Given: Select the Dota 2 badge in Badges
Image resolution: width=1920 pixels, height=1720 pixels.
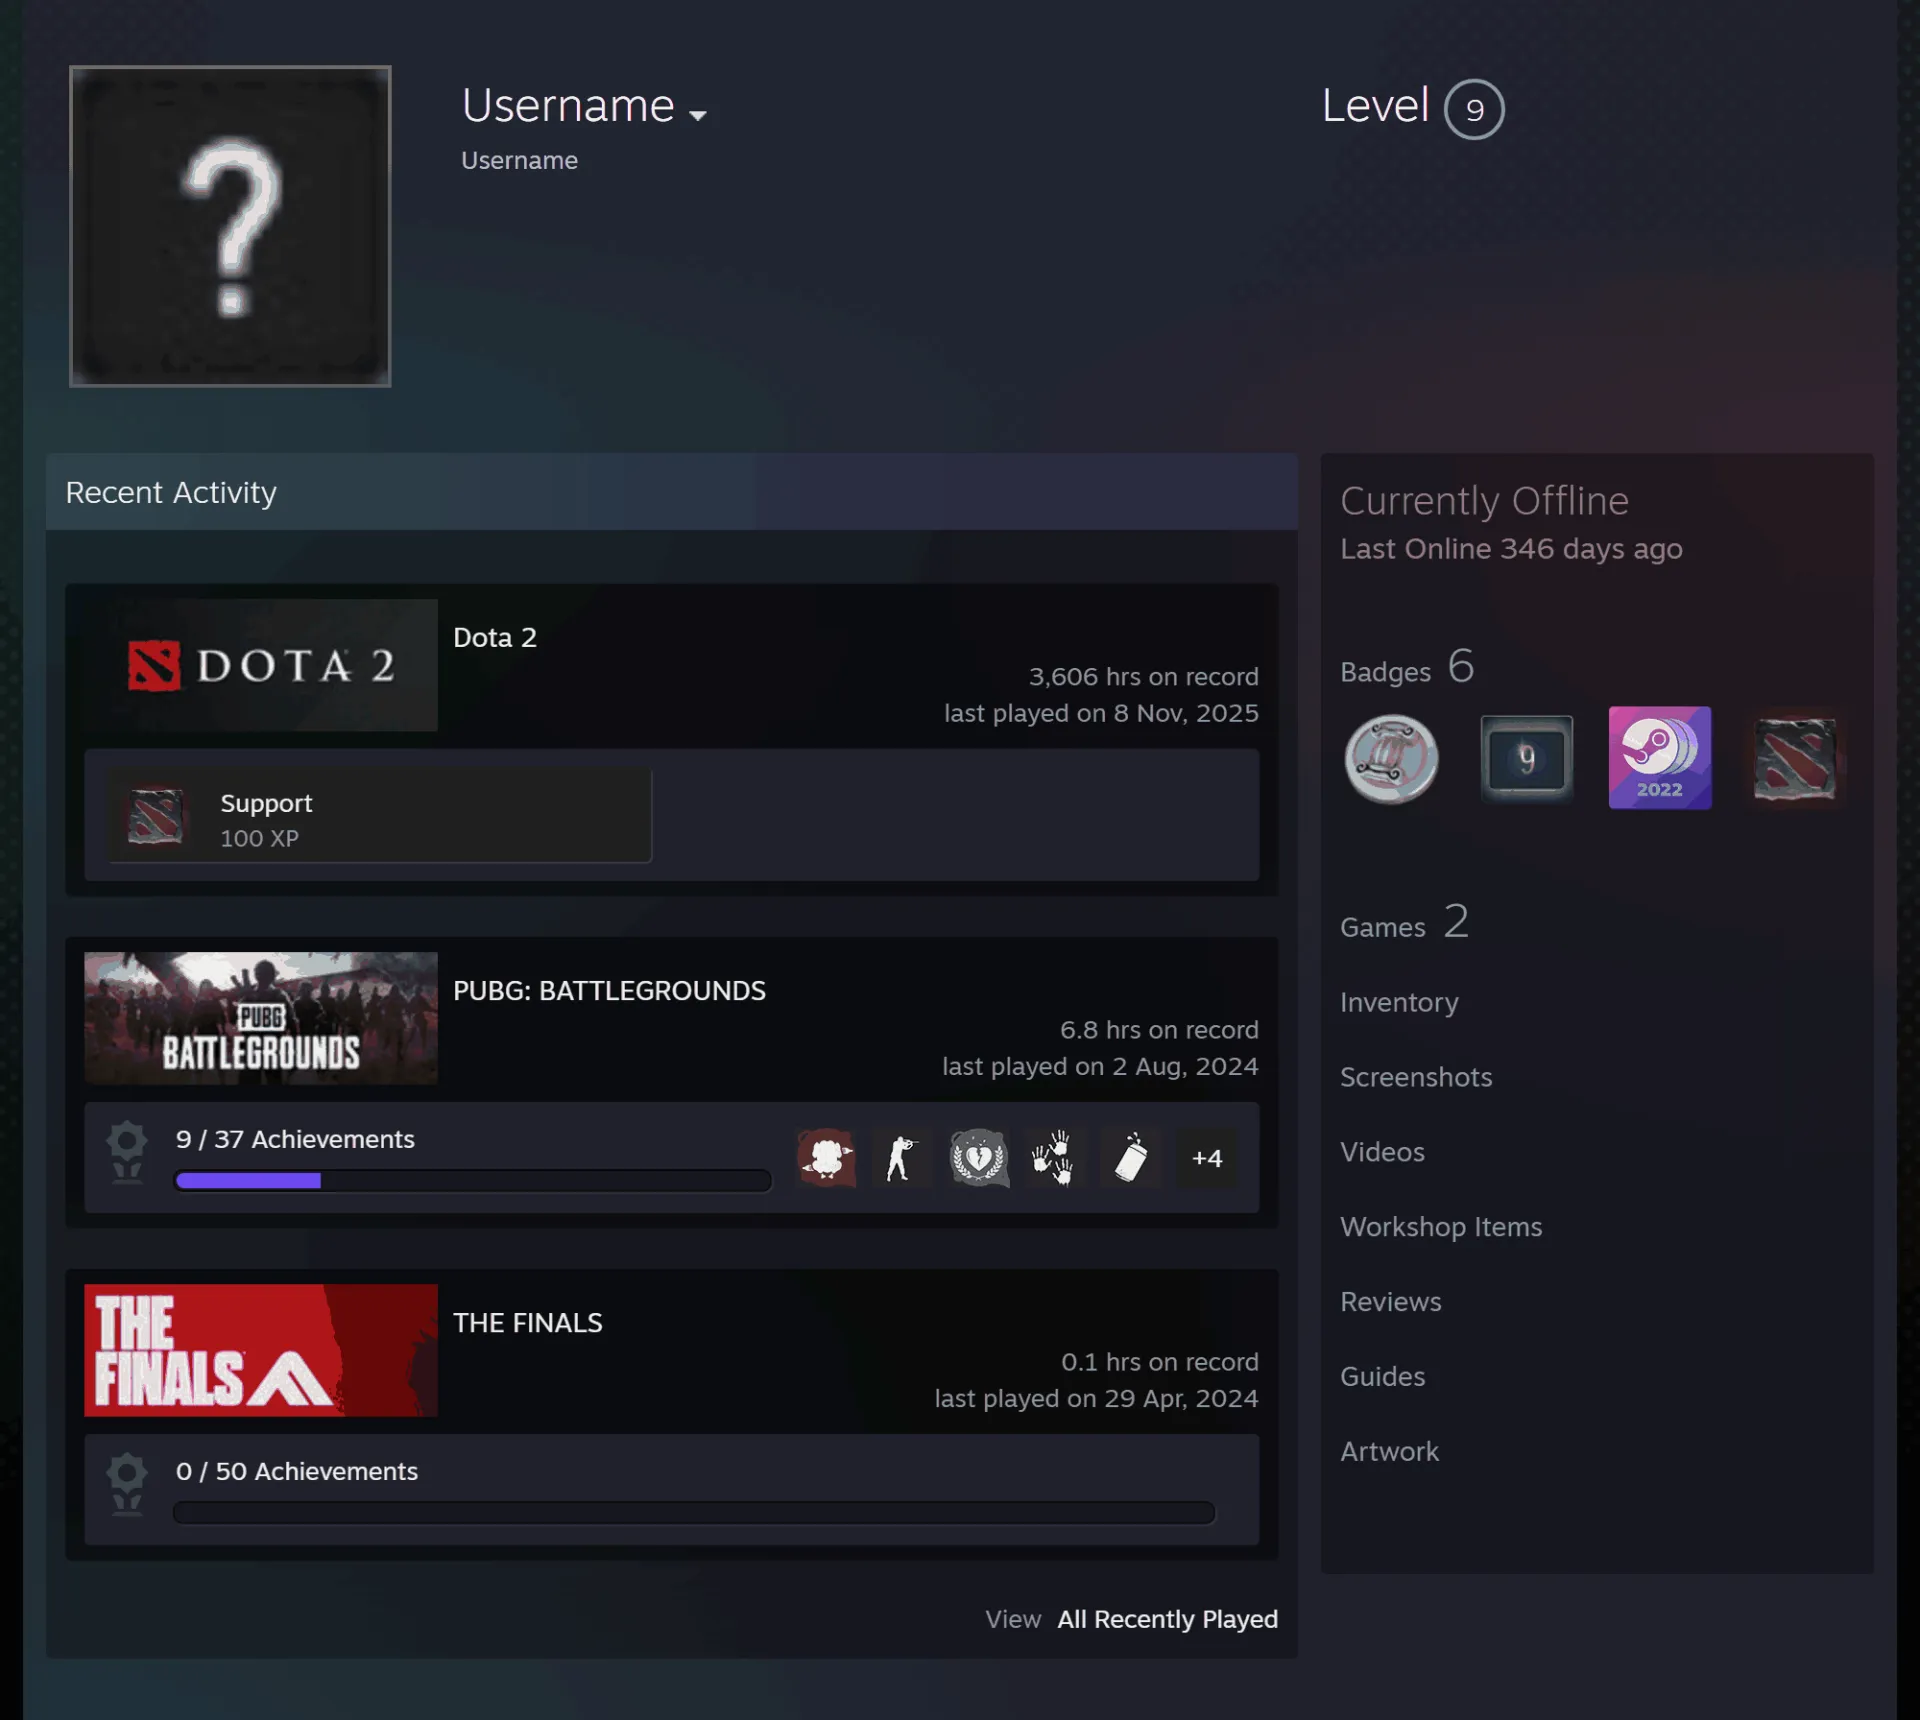Looking at the screenshot, I should point(1794,759).
